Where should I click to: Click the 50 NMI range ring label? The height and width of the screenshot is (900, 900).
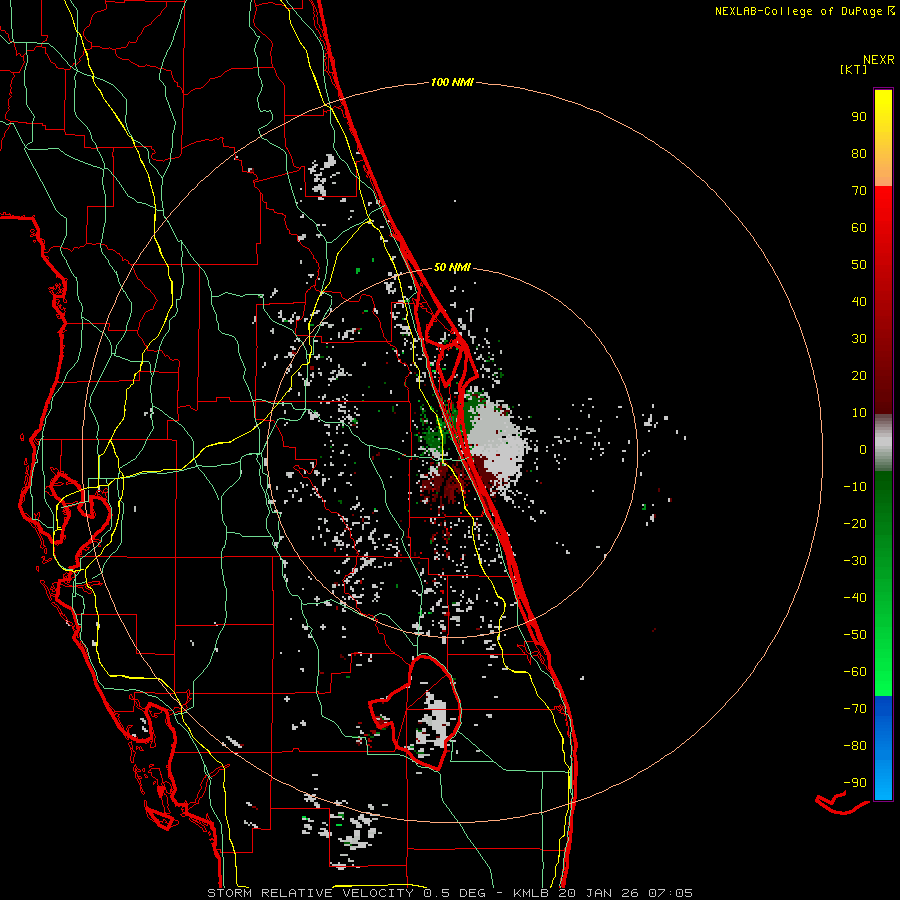[452, 267]
